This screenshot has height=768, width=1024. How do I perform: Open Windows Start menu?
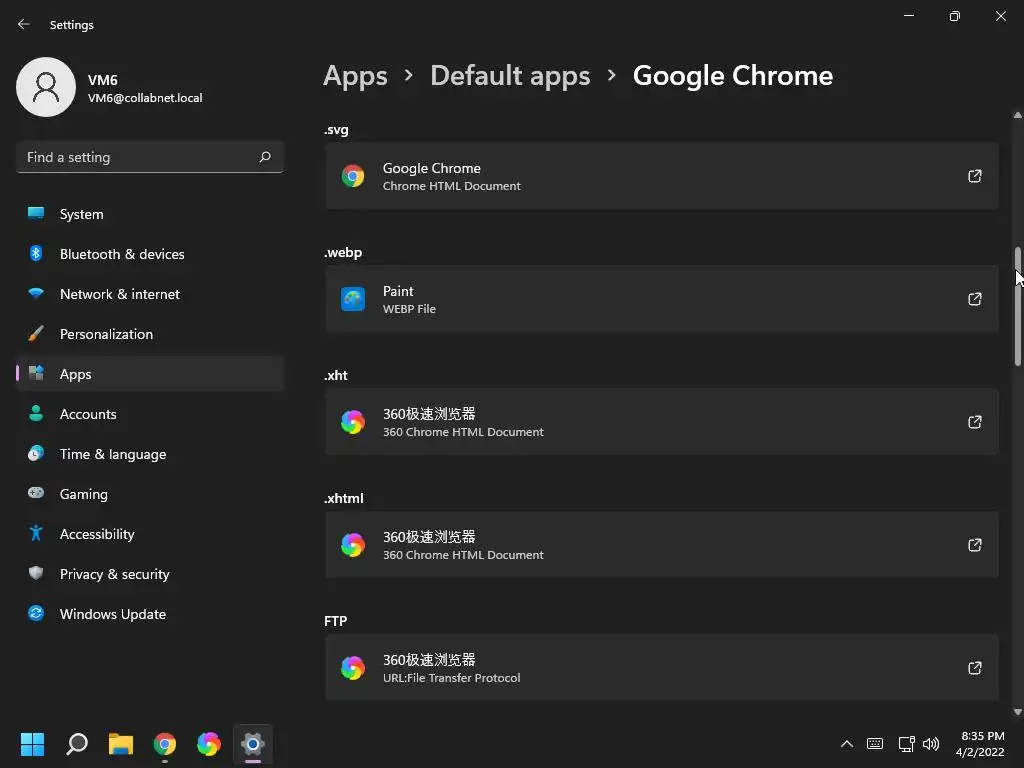tap(33, 744)
